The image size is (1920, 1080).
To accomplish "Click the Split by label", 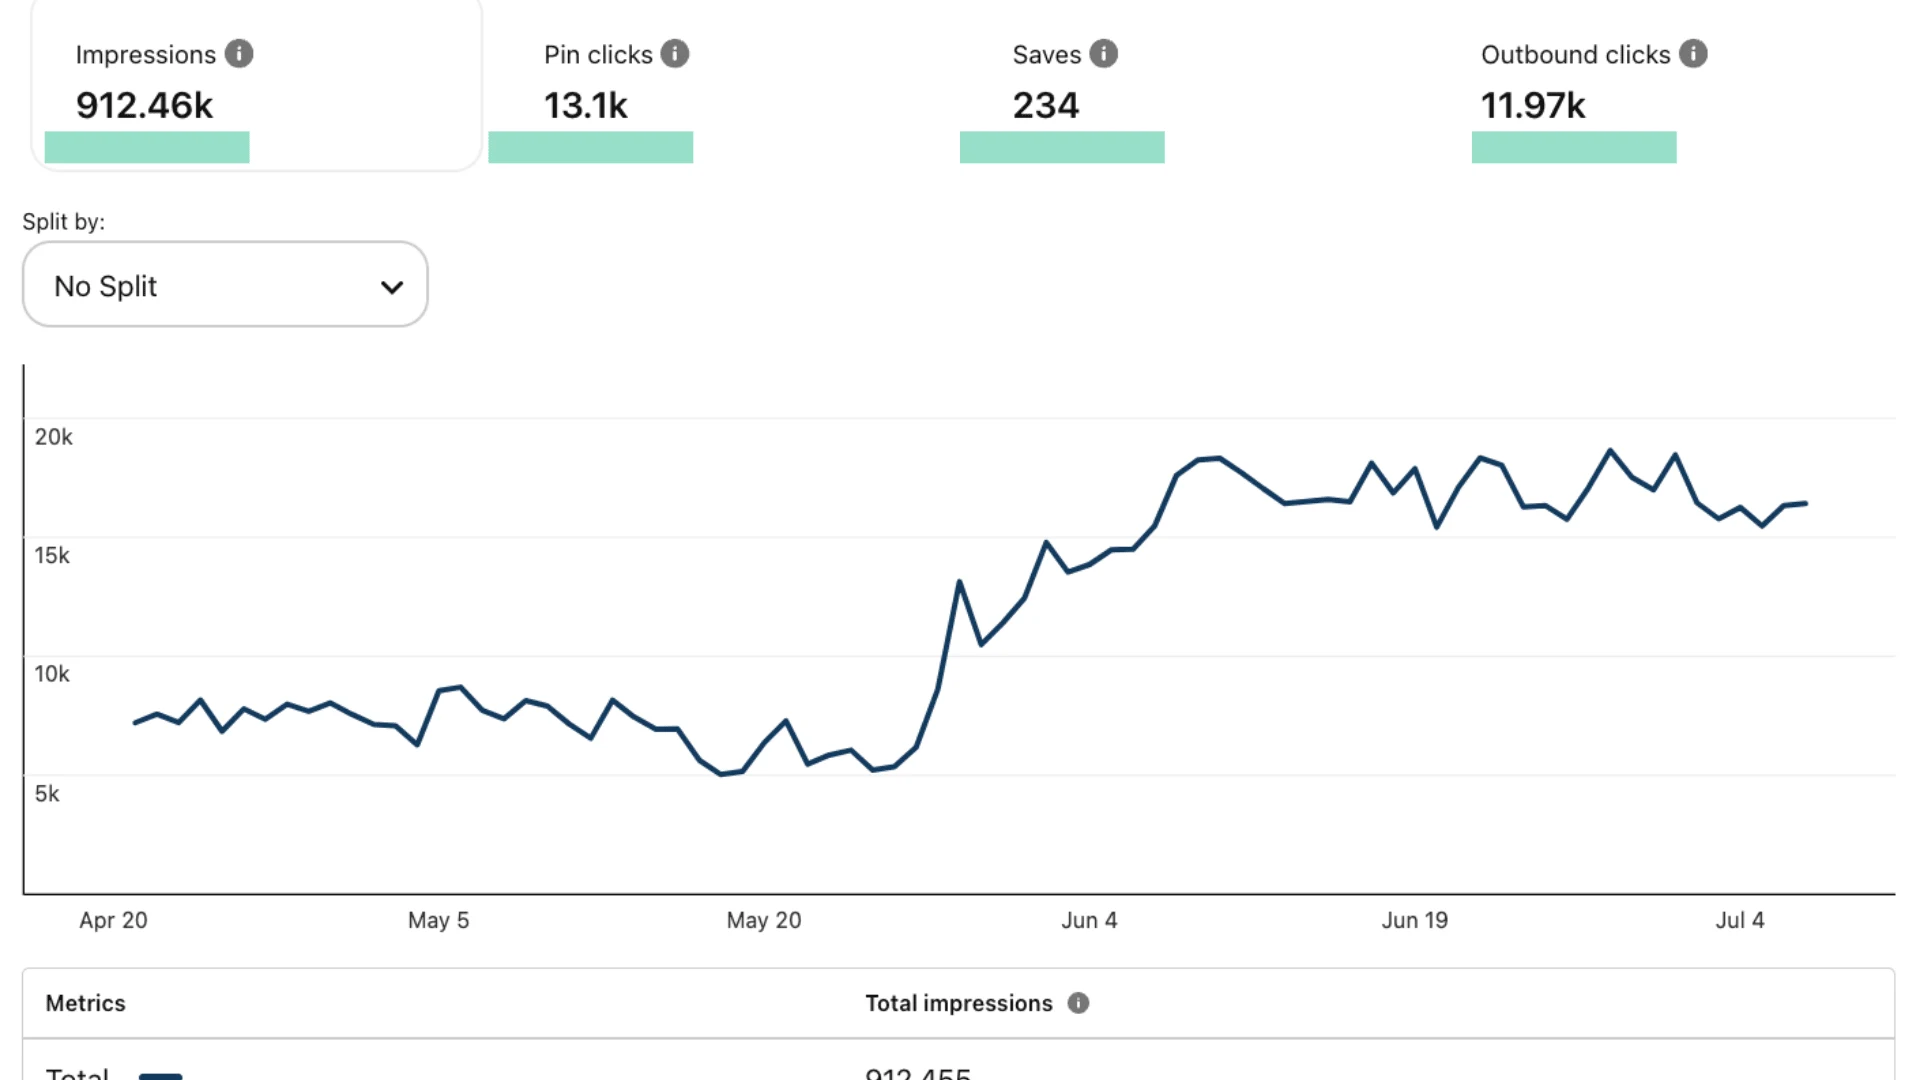I will pyautogui.click(x=64, y=222).
